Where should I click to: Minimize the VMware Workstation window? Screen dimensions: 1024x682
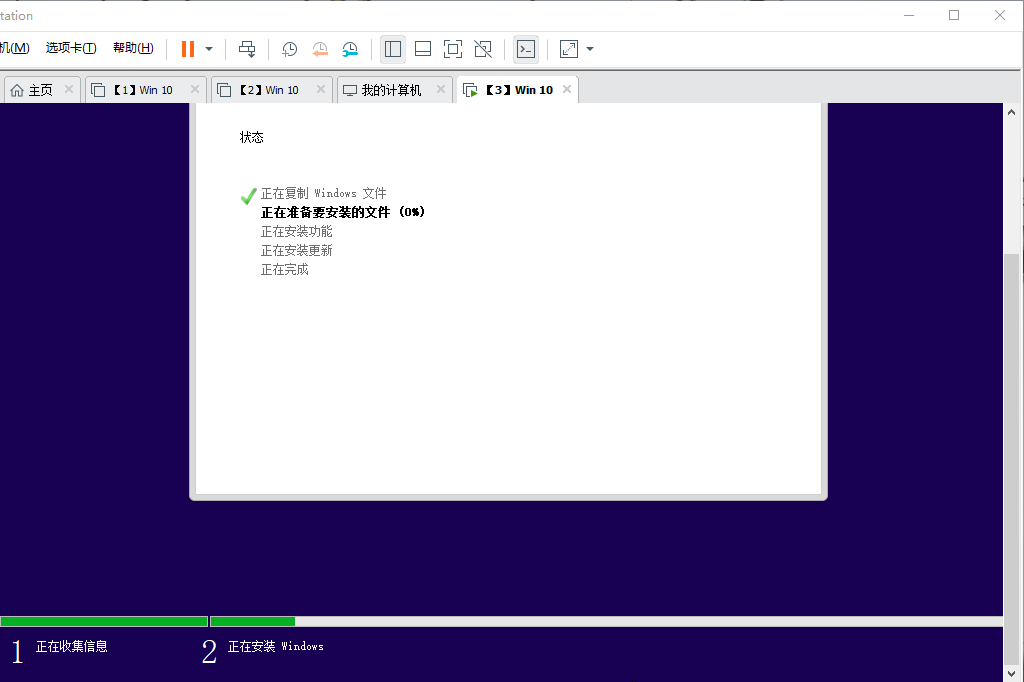click(908, 15)
